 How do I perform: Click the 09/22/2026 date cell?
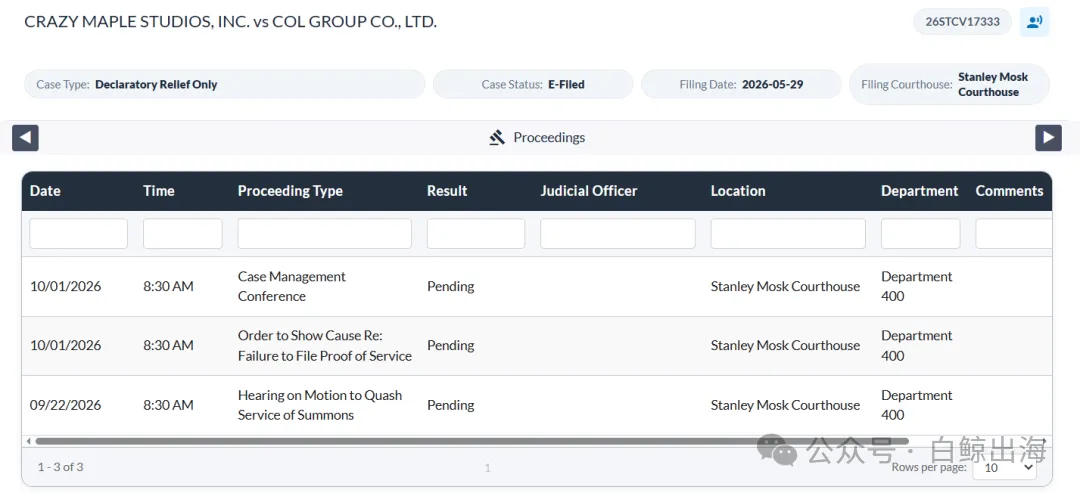[x=65, y=405]
